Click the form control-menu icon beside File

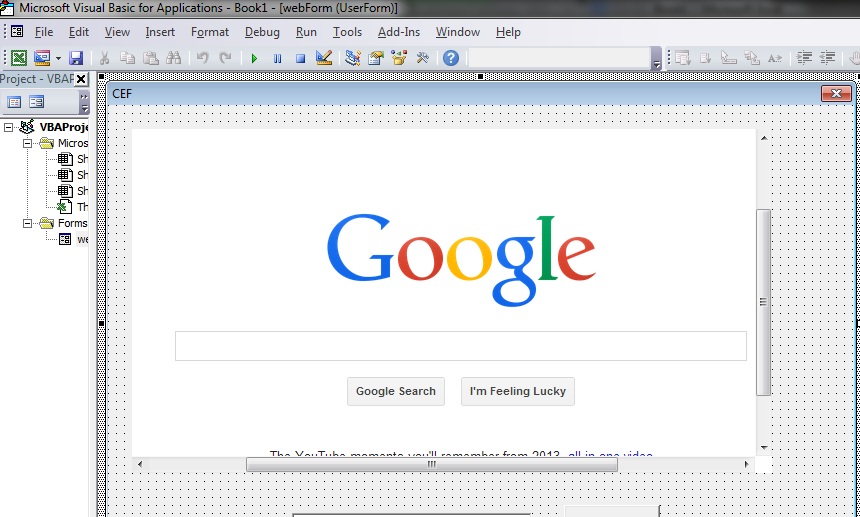[x=18, y=31]
